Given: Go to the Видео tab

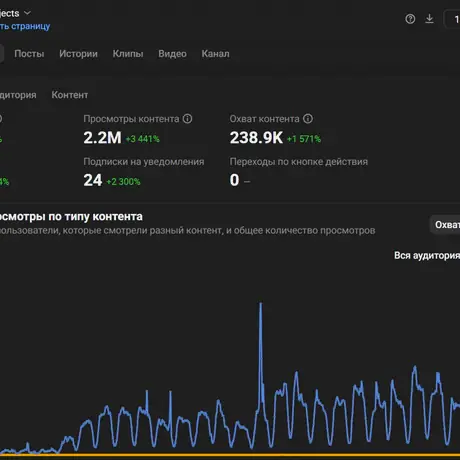Looking at the screenshot, I should (172, 54).
